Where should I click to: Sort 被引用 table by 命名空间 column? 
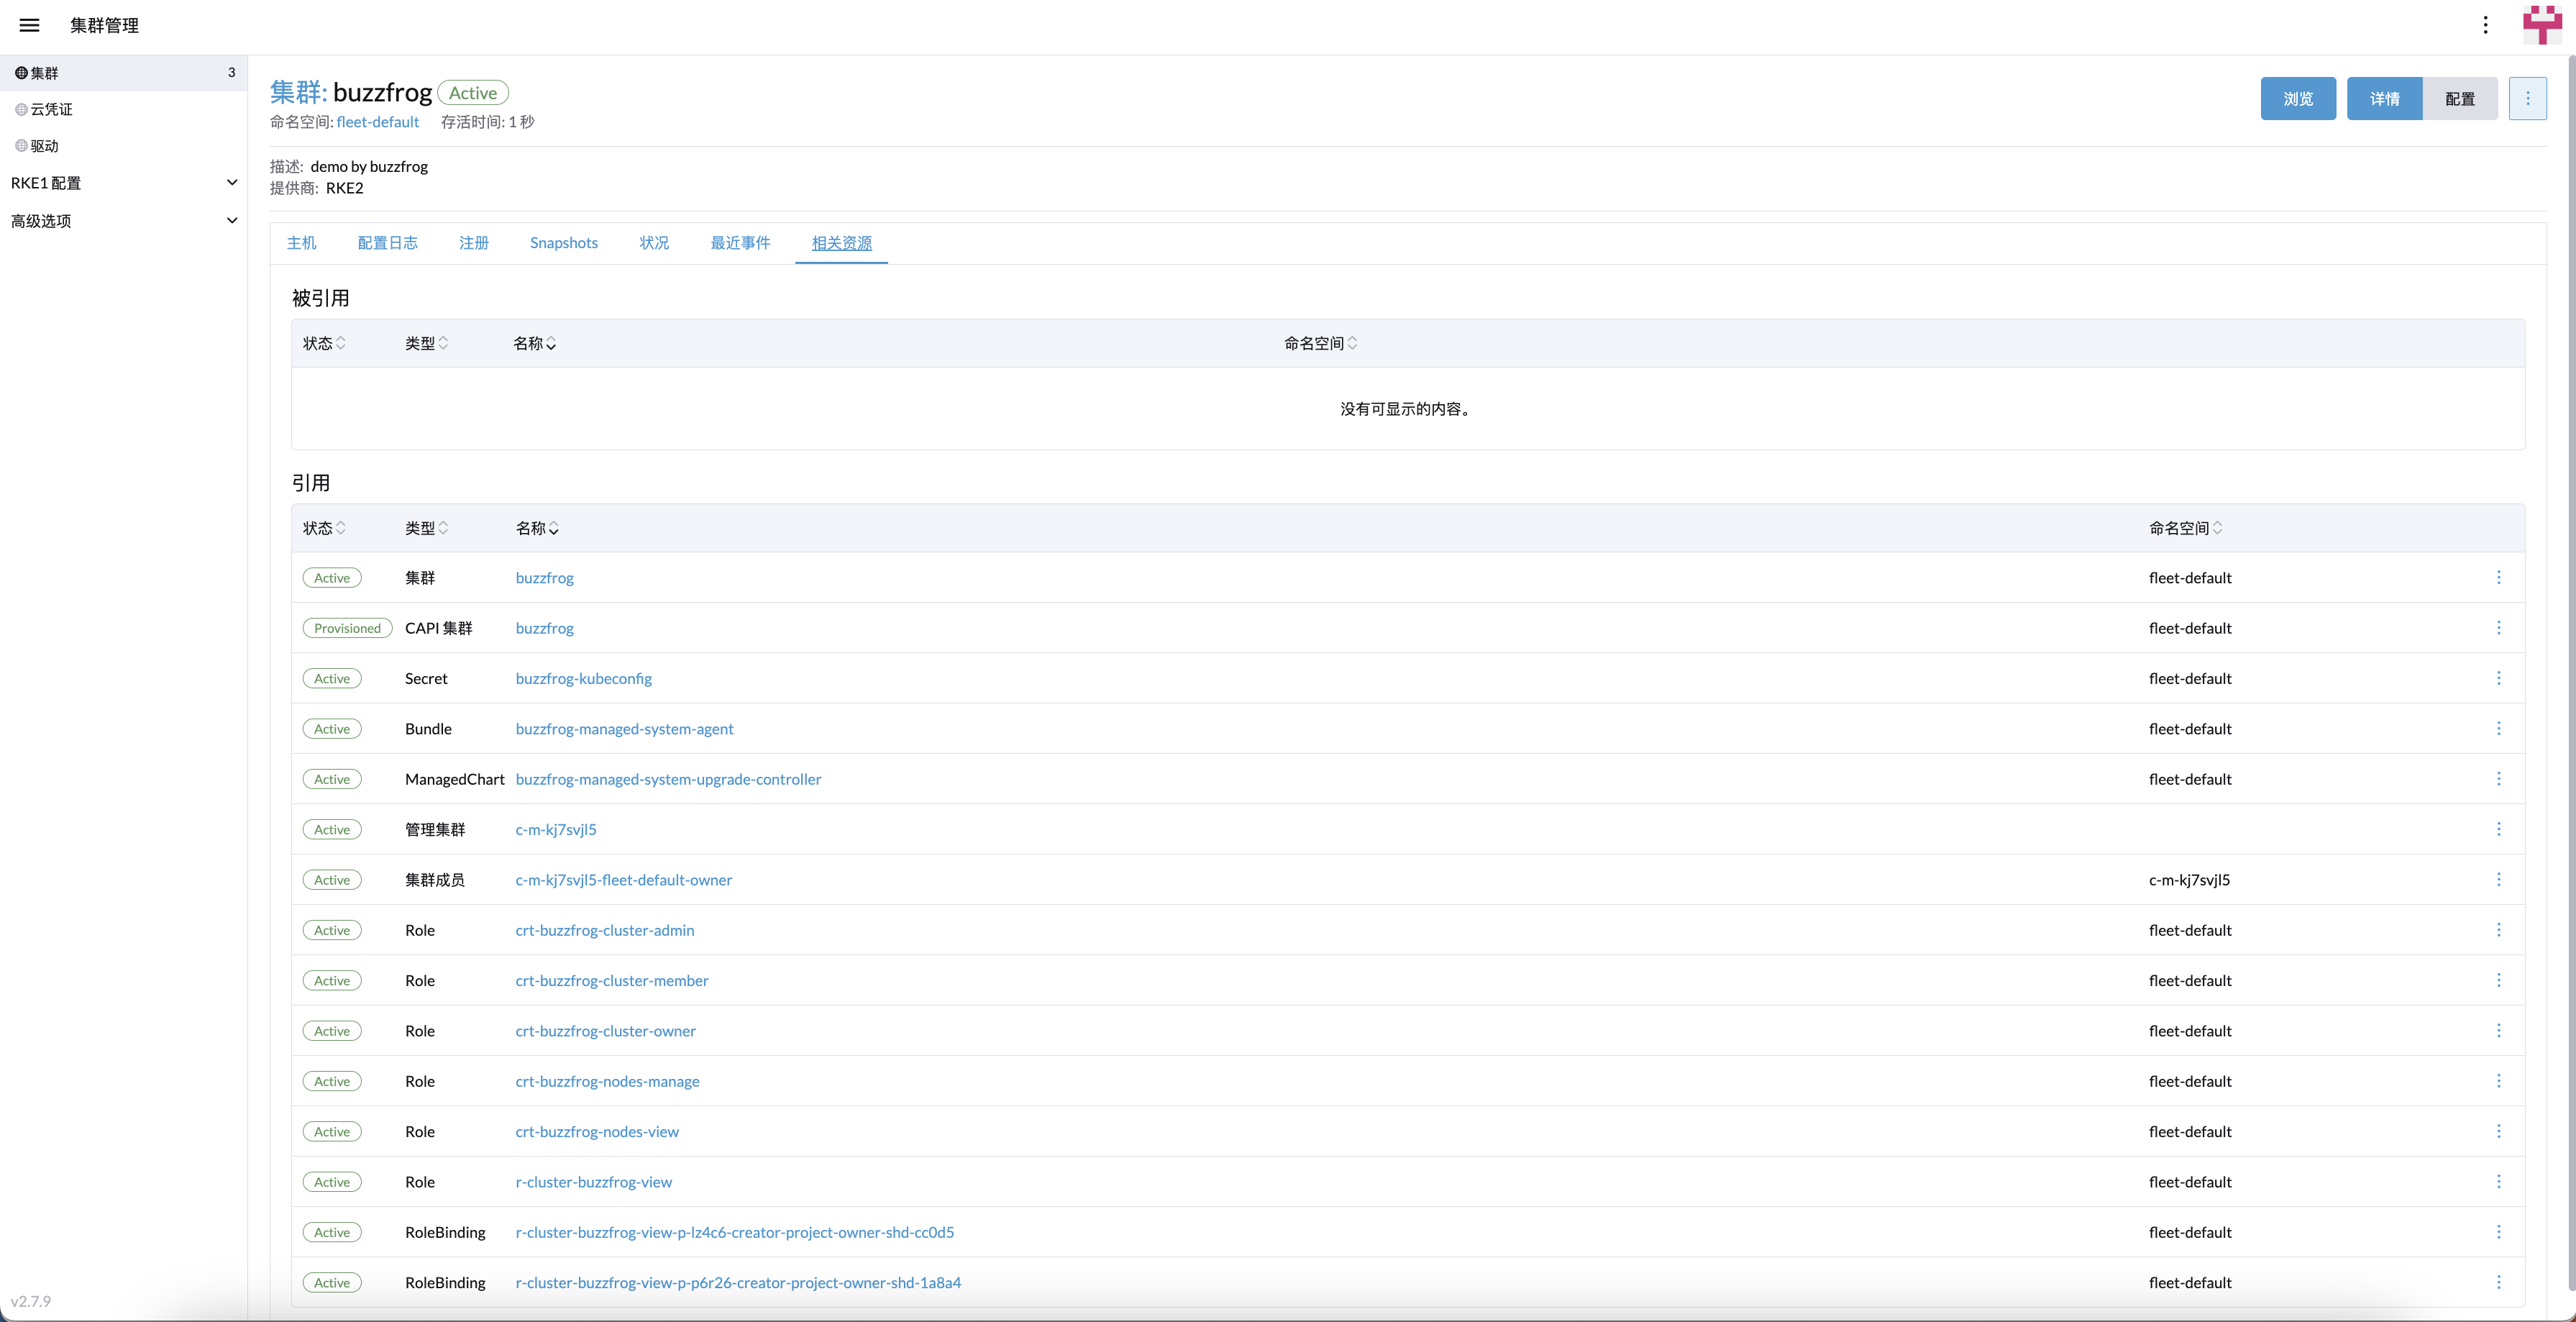pyautogui.click(x=1320, y=343)
